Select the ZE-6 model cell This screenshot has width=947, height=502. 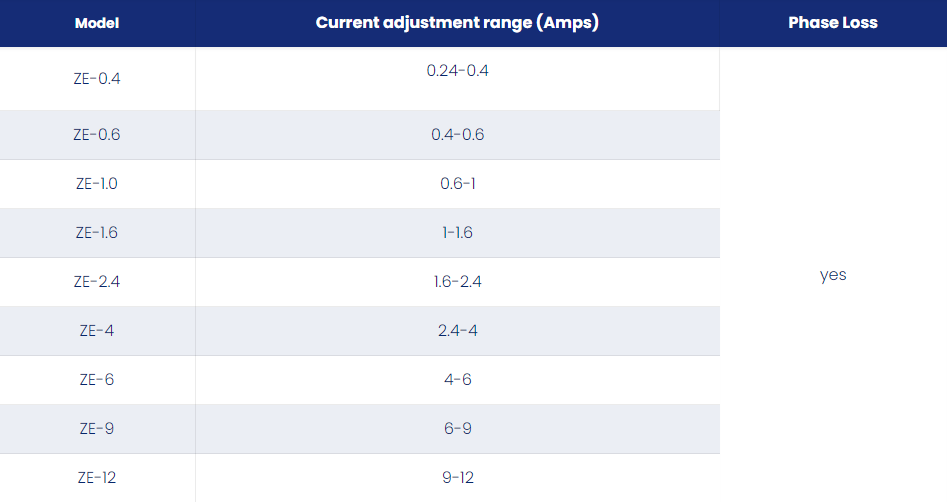point(97,379)
